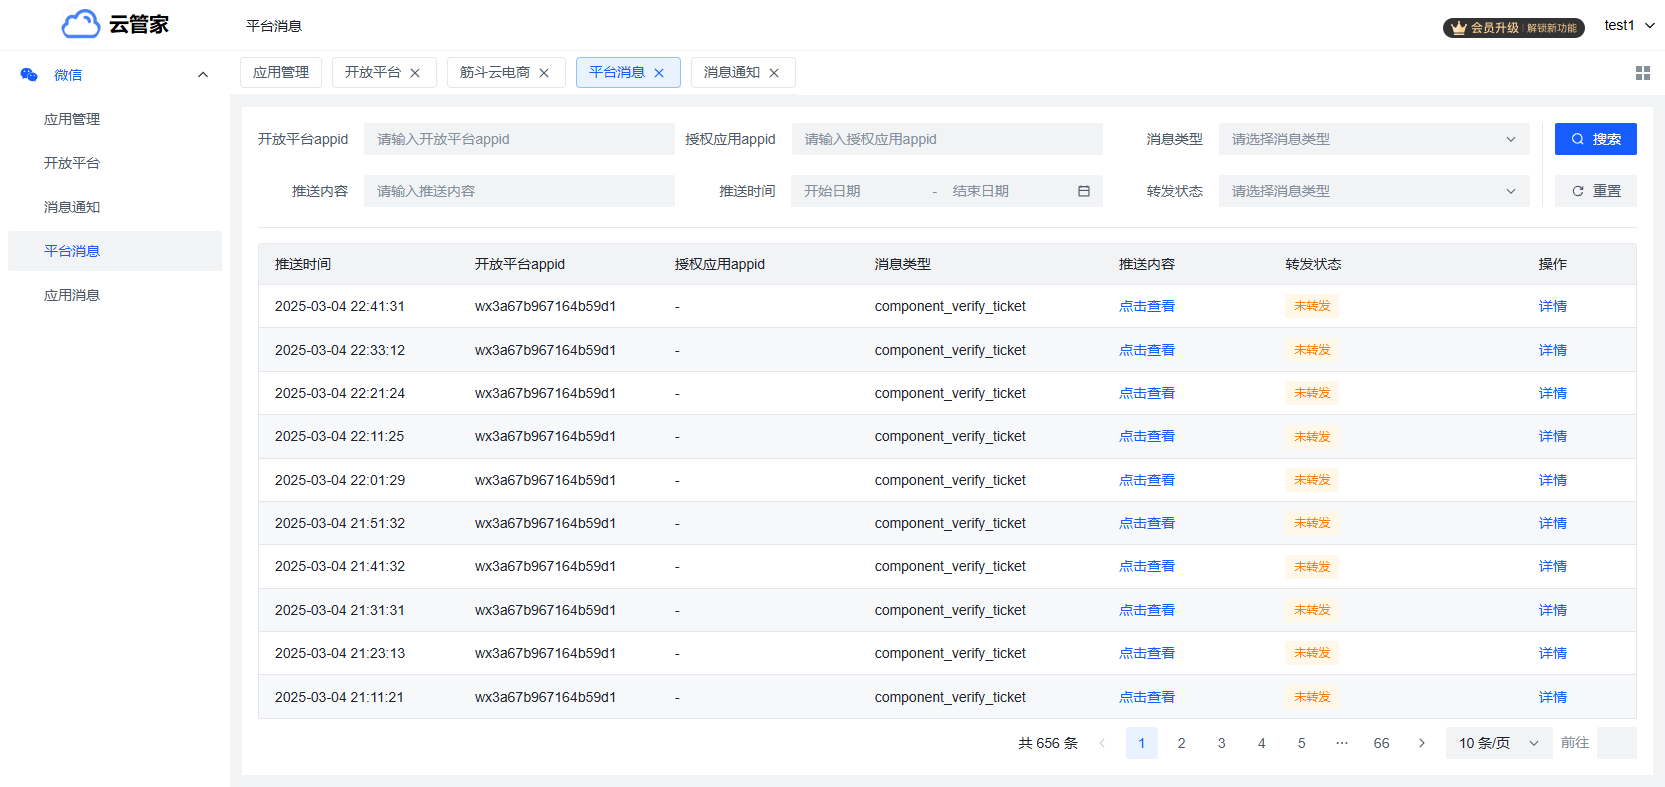This screenshot has width=1665, height=787.
Task: Close the 消息通知 tab
Action: 774,73
